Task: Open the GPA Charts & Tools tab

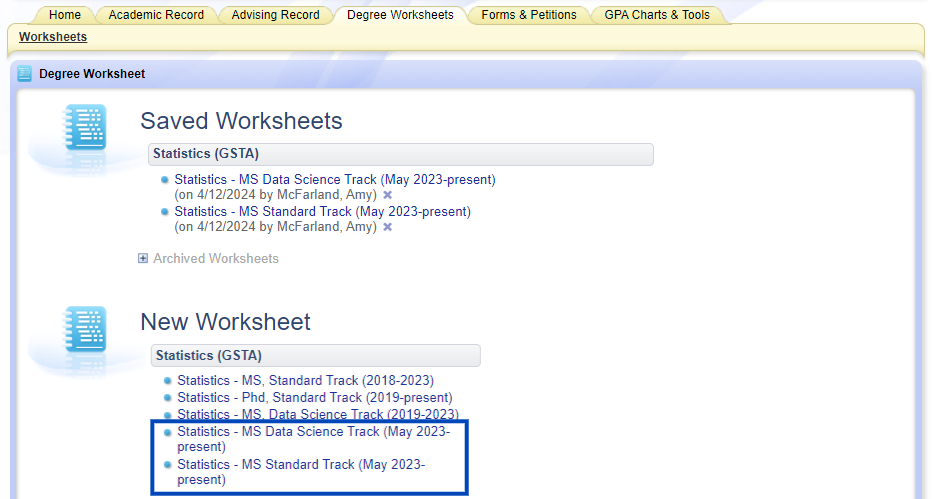Action: [x=657, y=15]
